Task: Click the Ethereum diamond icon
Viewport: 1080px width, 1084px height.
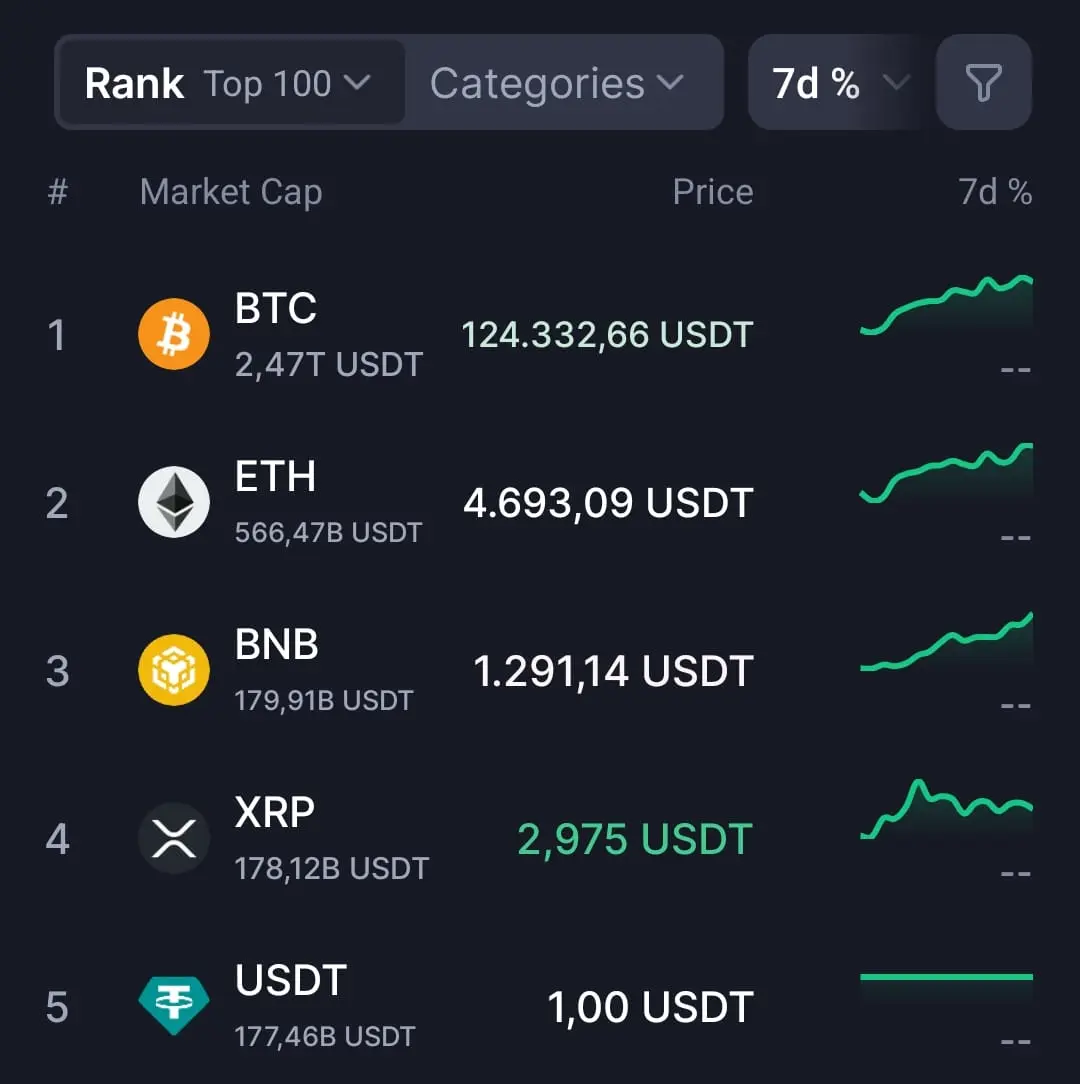Action: pos(174,502)
